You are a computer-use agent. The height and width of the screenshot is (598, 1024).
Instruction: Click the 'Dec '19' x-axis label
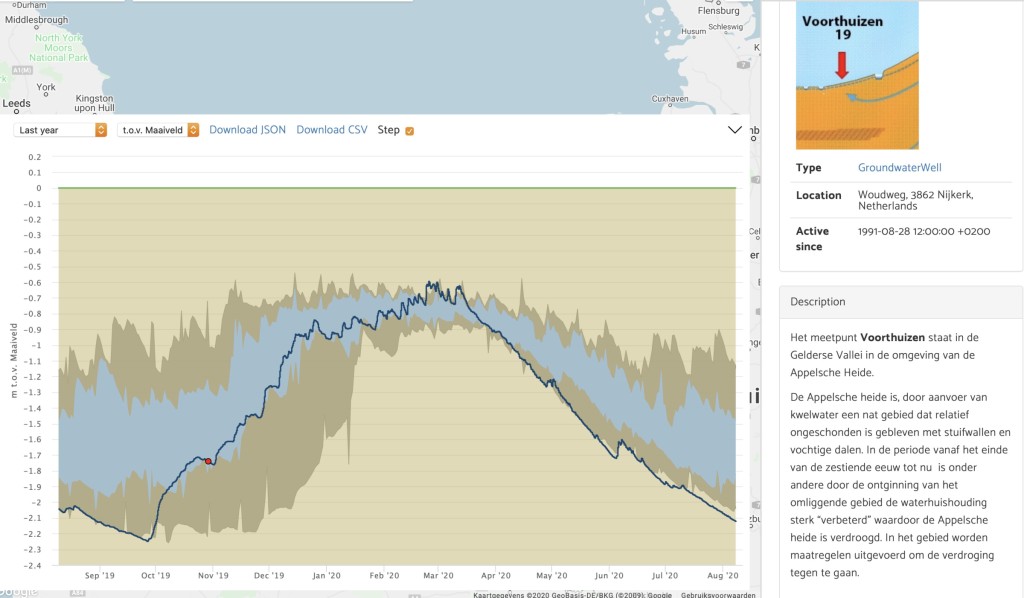pyautogui.click(x=269, y=575)
